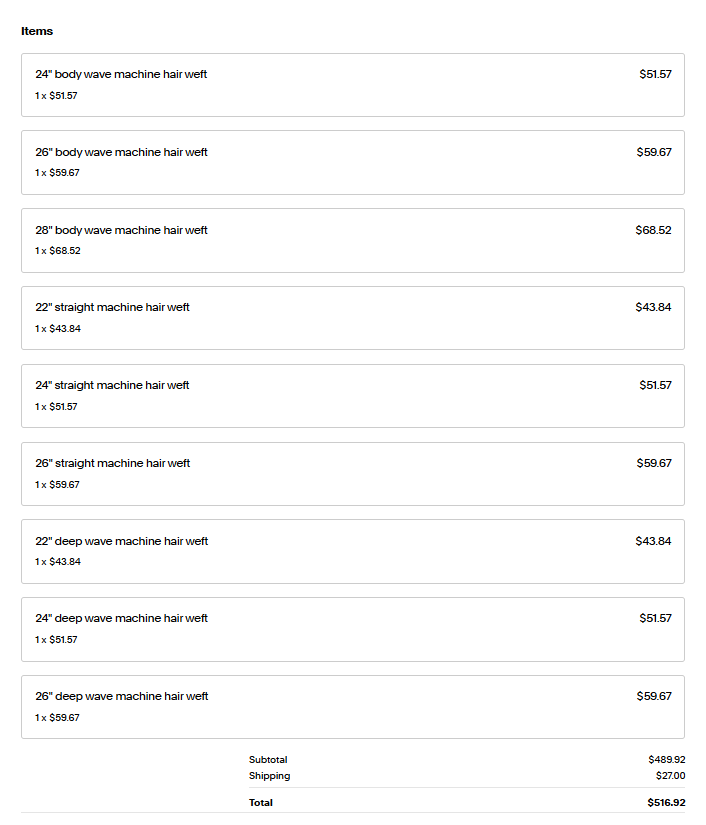706x825 pixels.
Task: Click the 24" deep wave machine hair weft
Action: [121, 619]
